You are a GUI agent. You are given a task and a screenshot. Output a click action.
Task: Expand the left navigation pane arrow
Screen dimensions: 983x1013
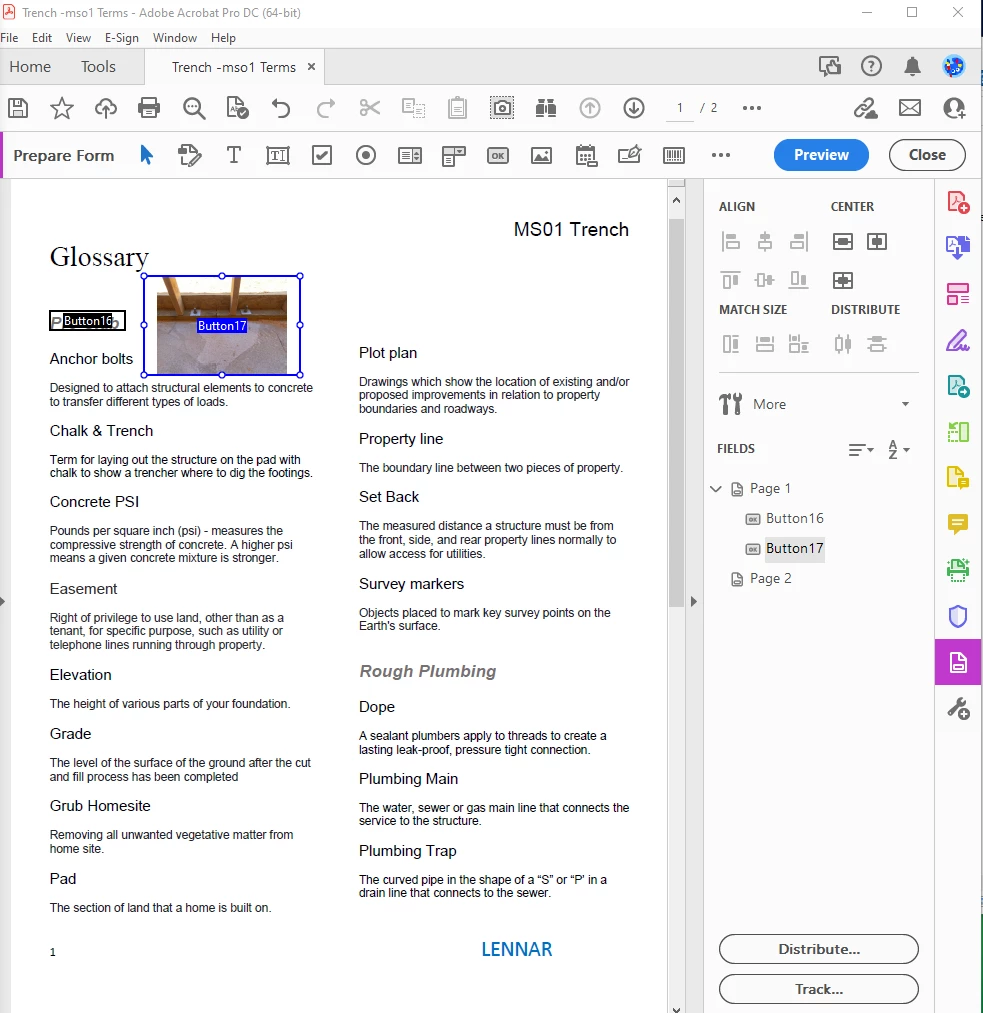tap(3, 601)
